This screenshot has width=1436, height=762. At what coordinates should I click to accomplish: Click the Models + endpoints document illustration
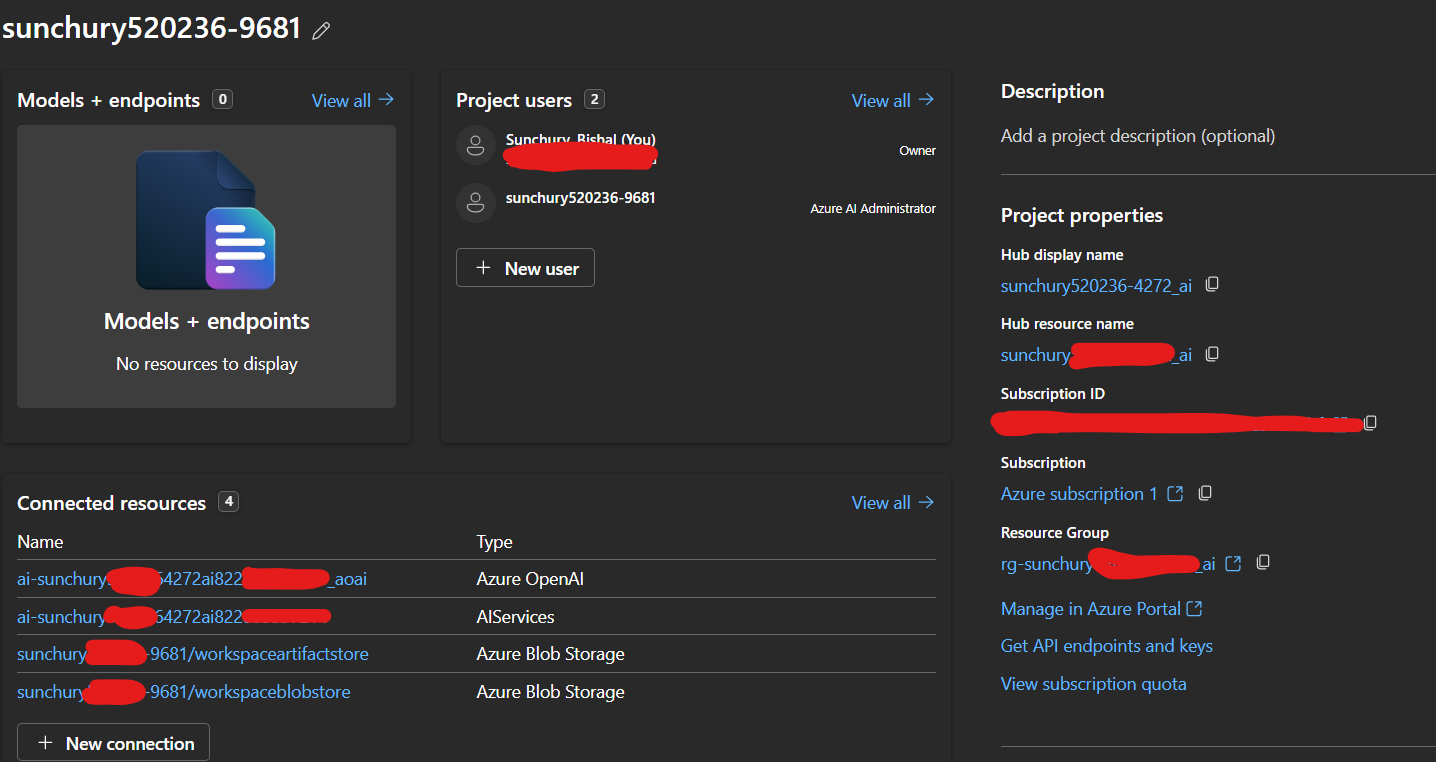click(x=206, y=220)
